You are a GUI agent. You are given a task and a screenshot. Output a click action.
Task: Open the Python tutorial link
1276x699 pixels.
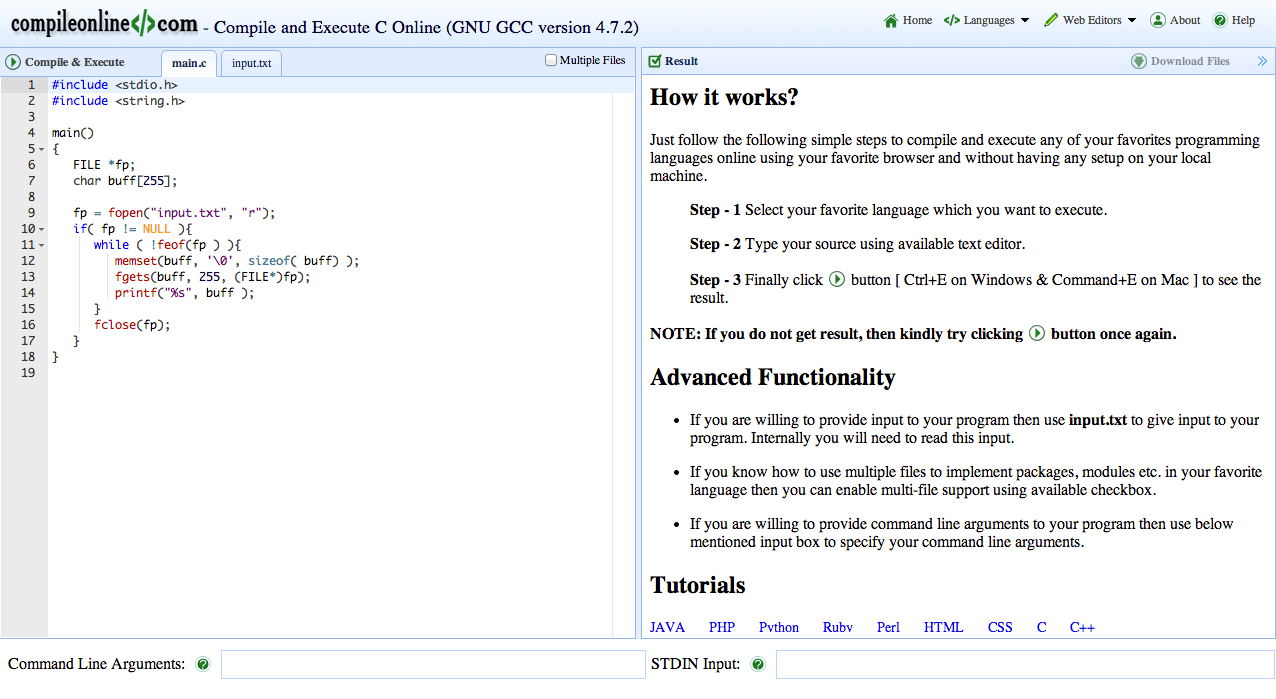click(x=778, y=627)
